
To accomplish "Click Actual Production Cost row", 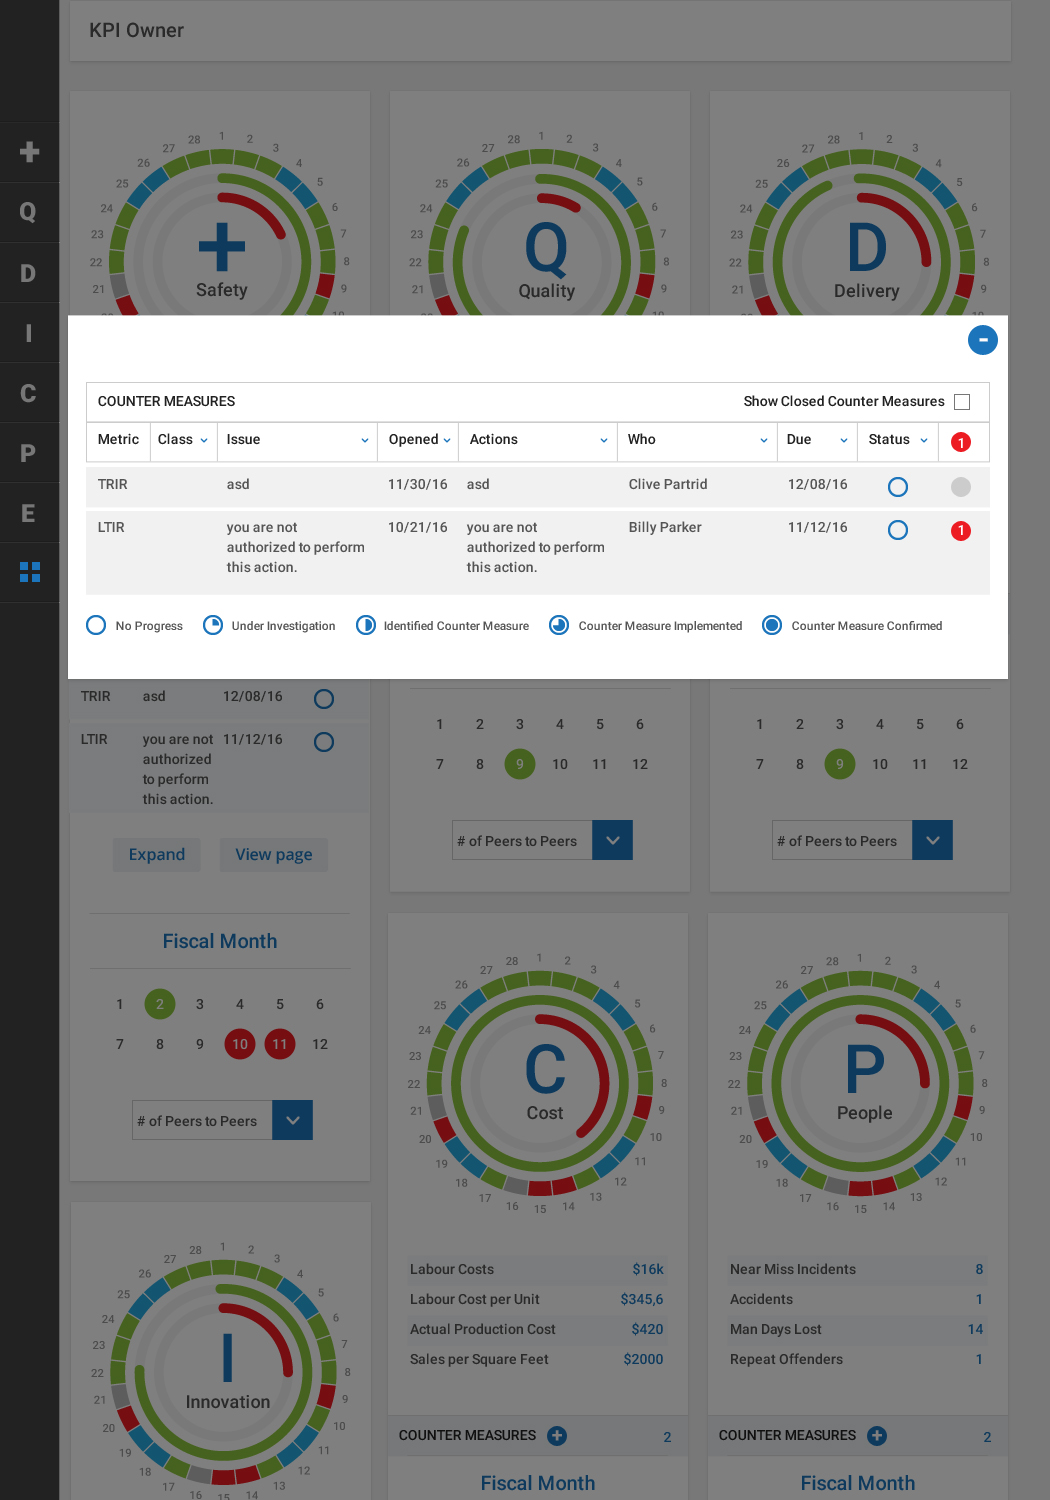I will (x=538, y=1329).
